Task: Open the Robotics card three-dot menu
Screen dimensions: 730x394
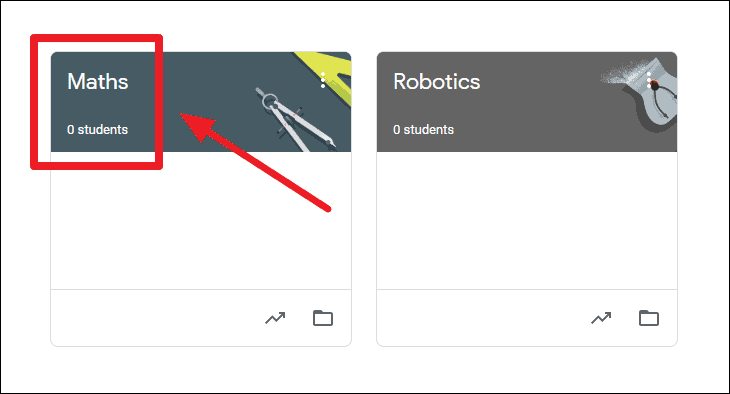Action: 649,80
